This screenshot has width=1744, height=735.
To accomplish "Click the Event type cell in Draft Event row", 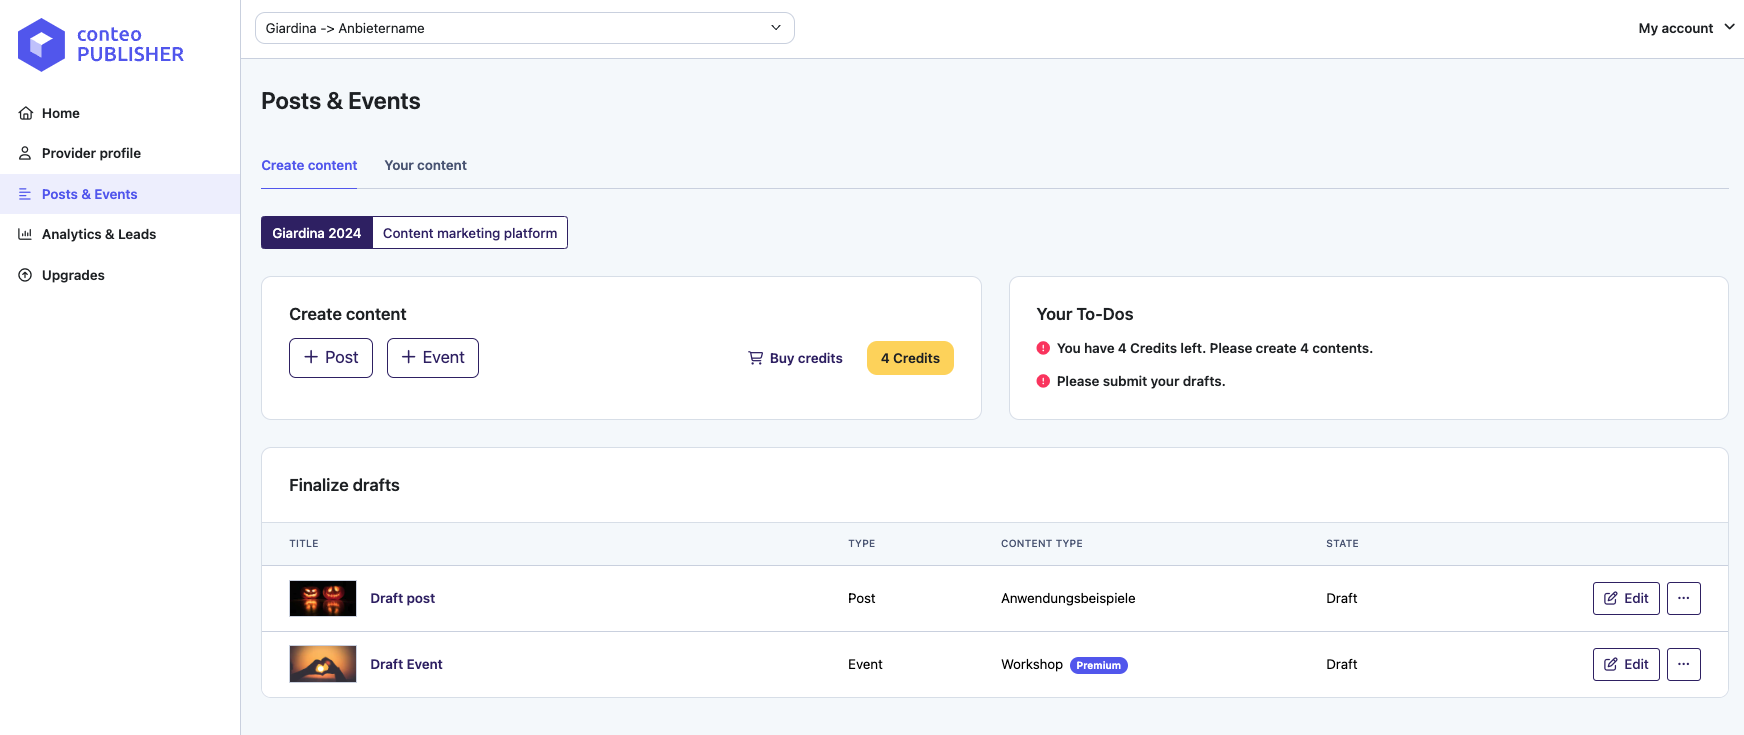I will [x=865, y=664].
